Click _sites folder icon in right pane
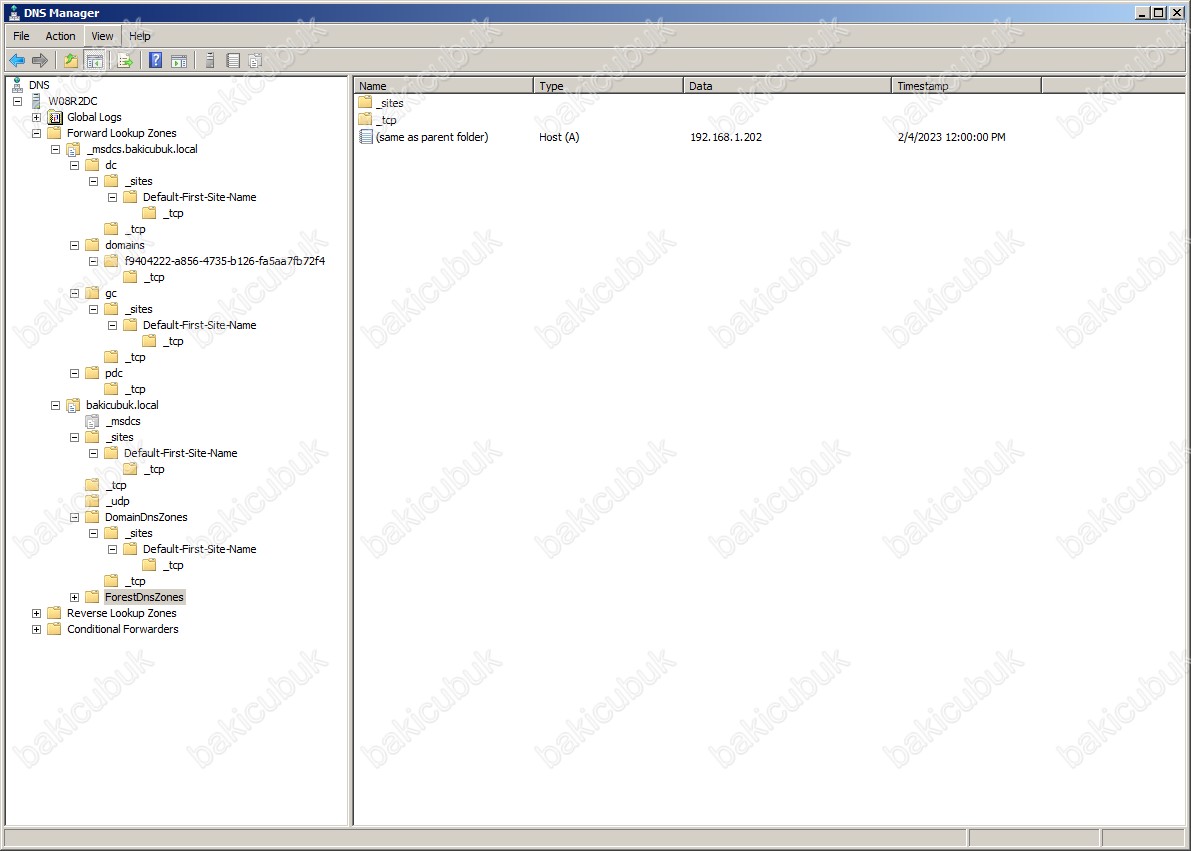Screen dimensions: 1191x851 click(x=365, y=103)
